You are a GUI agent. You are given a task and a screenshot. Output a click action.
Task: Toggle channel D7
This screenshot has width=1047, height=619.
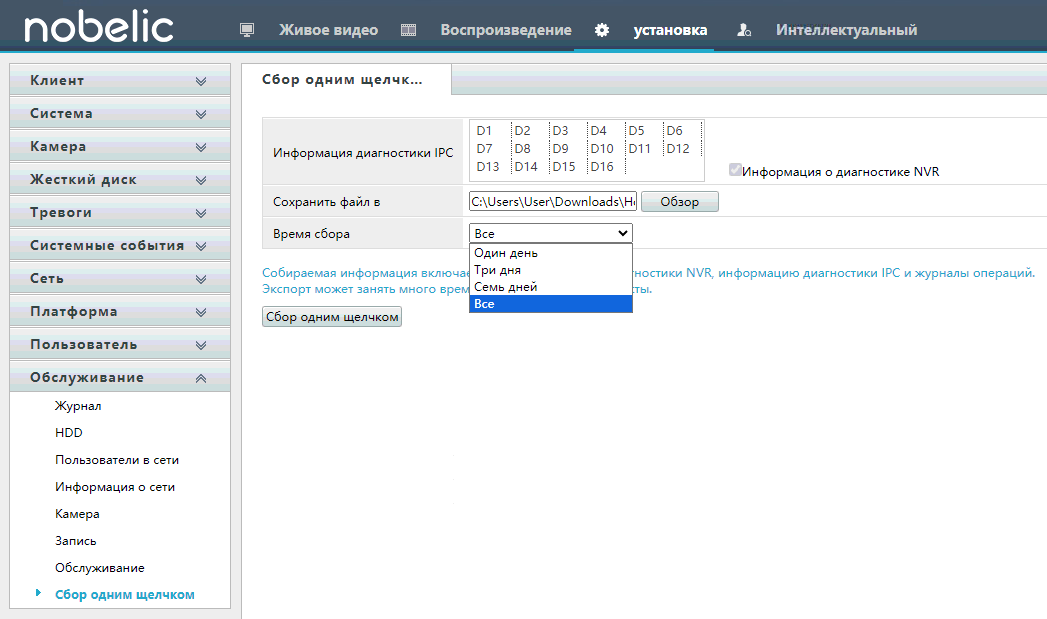484,149
